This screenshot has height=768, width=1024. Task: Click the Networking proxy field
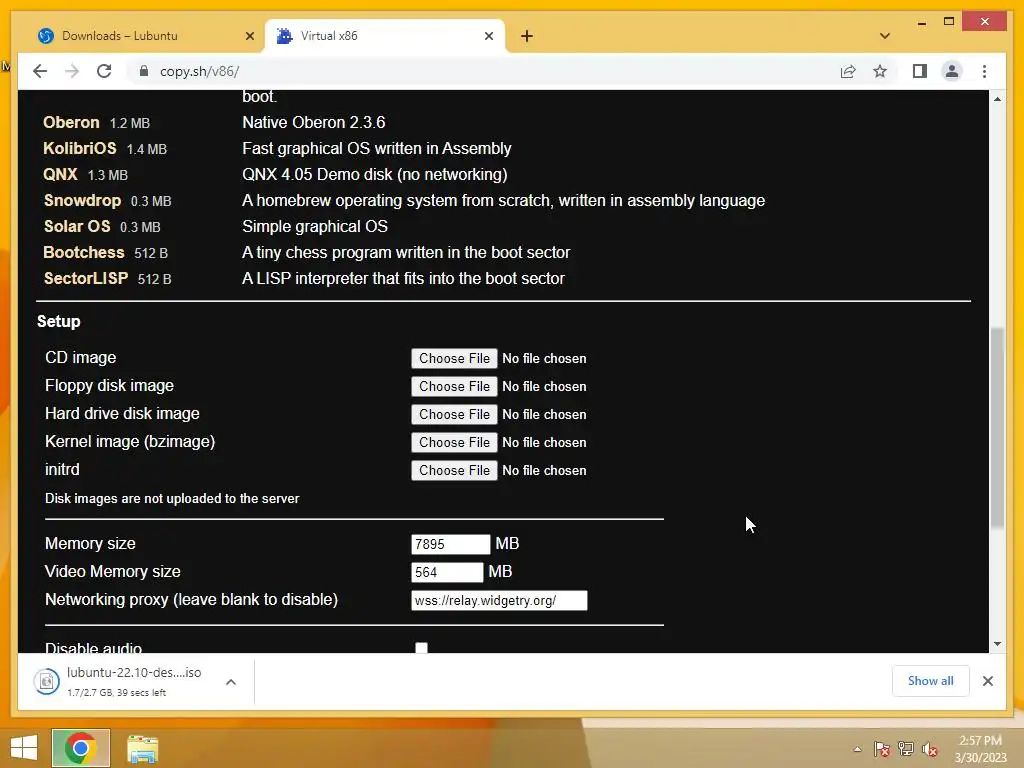tap(500, 600)
